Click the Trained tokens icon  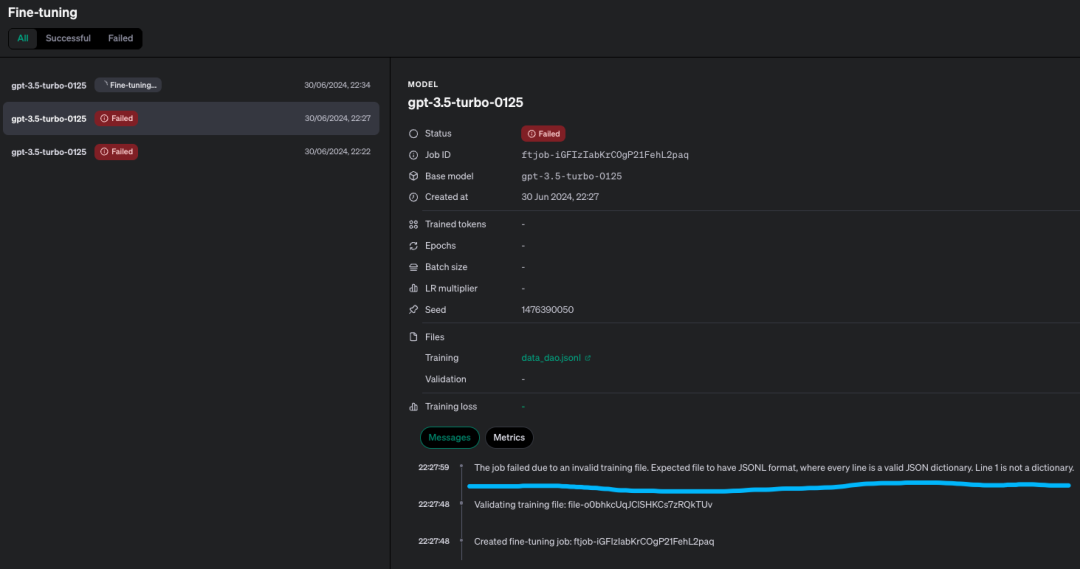(x=414, y=225)
